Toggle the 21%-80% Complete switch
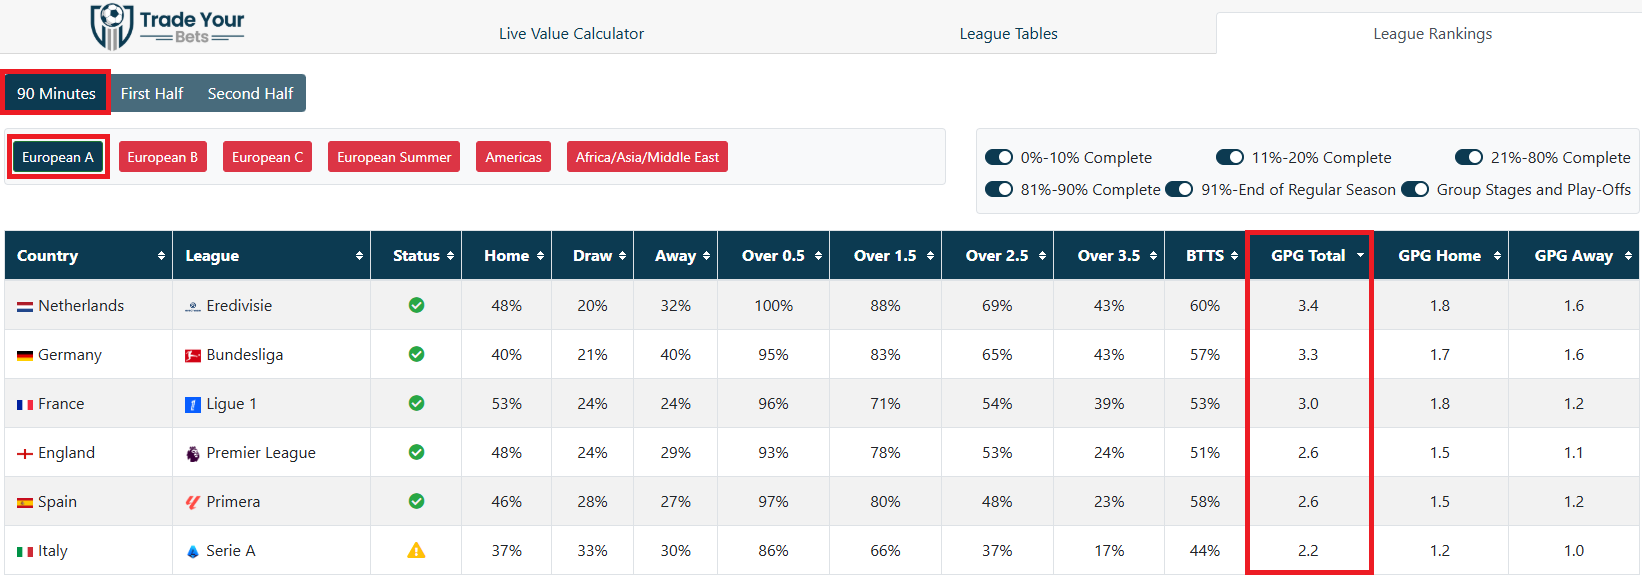1642x578 pixels. 1468,157
